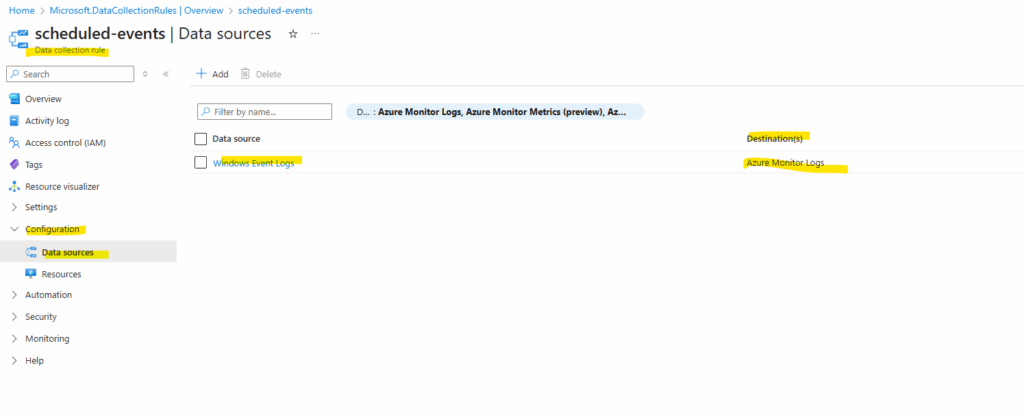The image size is (1024, 415).
Task: Click the Overview sidebar icon
Action: [14, 99]
